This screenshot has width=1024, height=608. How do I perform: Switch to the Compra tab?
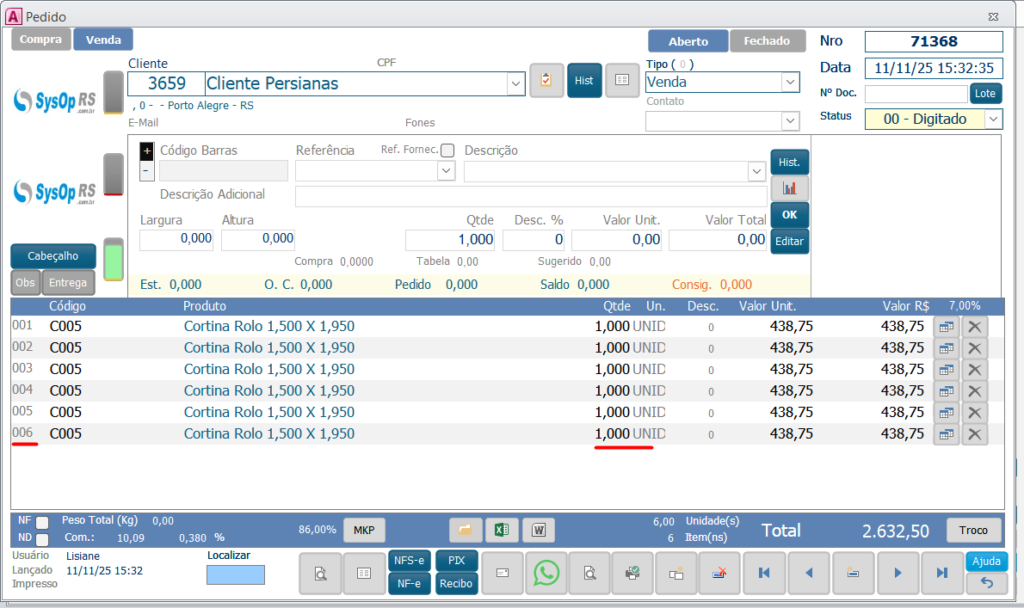tap(41, 40)
